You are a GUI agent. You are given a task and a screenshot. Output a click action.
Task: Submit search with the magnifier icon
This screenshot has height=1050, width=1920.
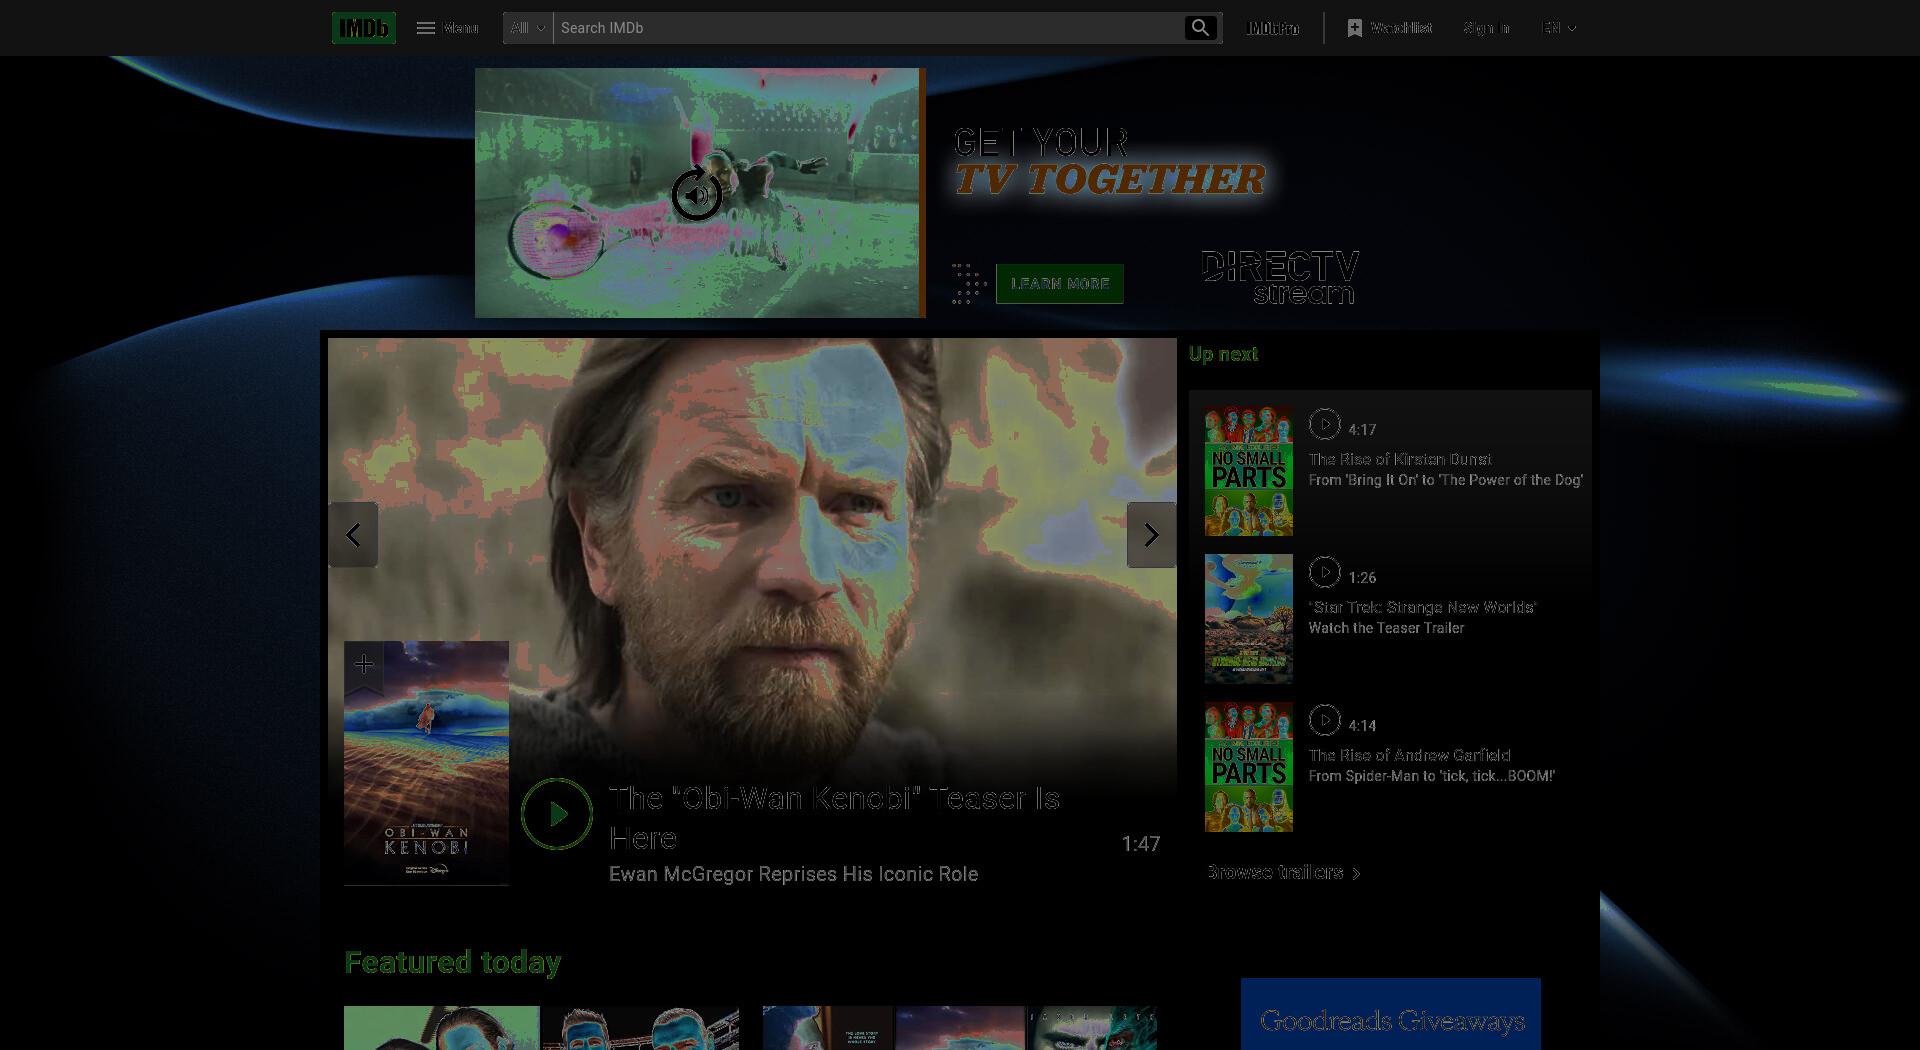(x=1201, y=28)
